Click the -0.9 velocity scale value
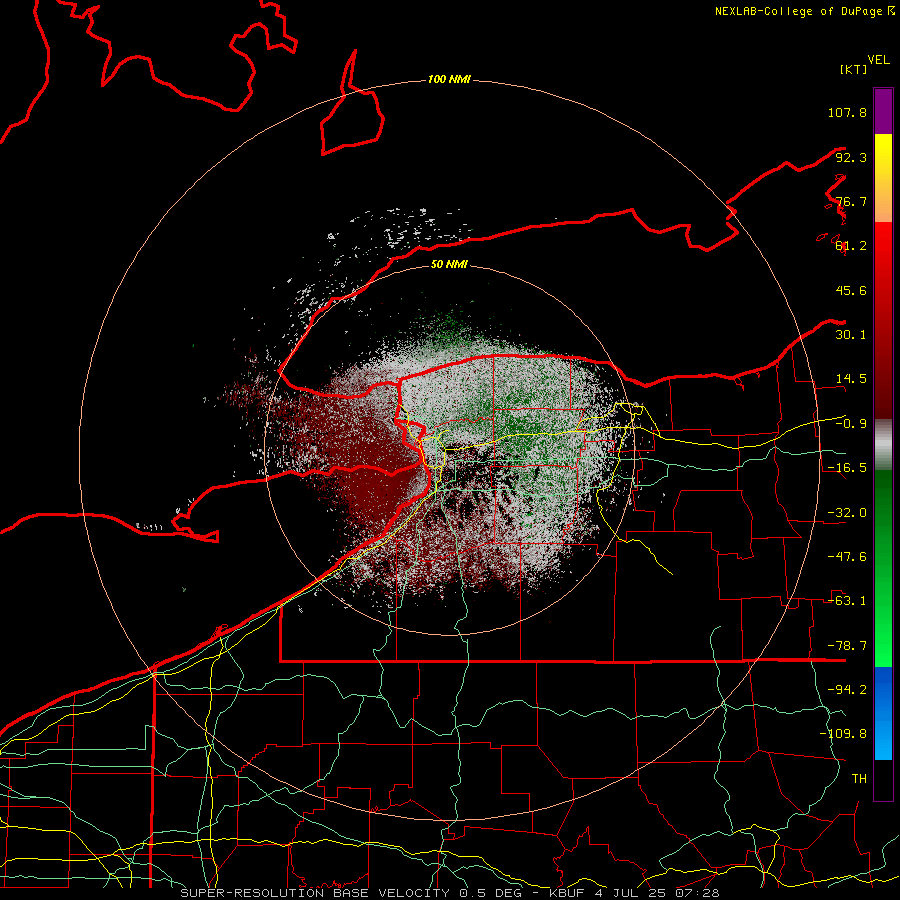The image size is (900, 900). [851, 424]
